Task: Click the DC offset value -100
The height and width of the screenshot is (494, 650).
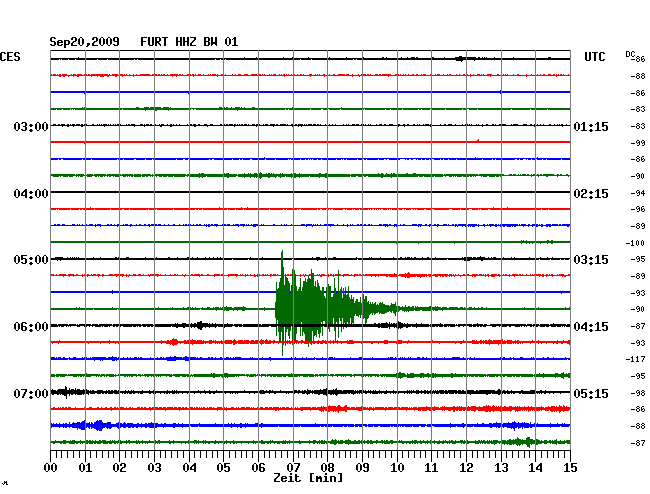Action: (x=635, y=243)
